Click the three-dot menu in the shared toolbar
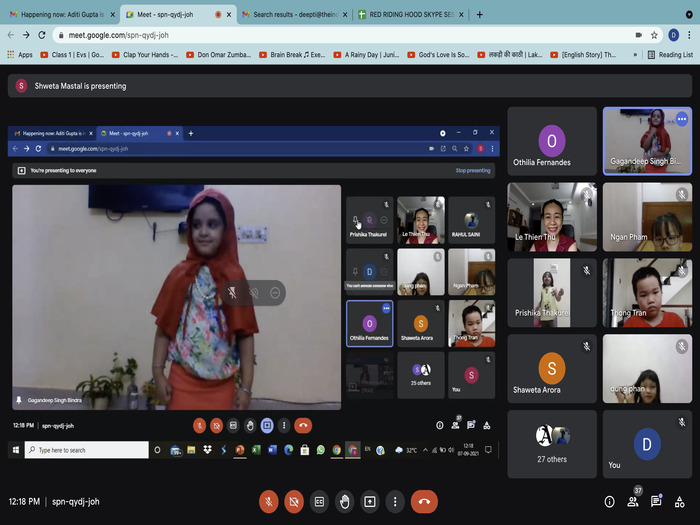 pyautogui.click(x=284, y=425)
